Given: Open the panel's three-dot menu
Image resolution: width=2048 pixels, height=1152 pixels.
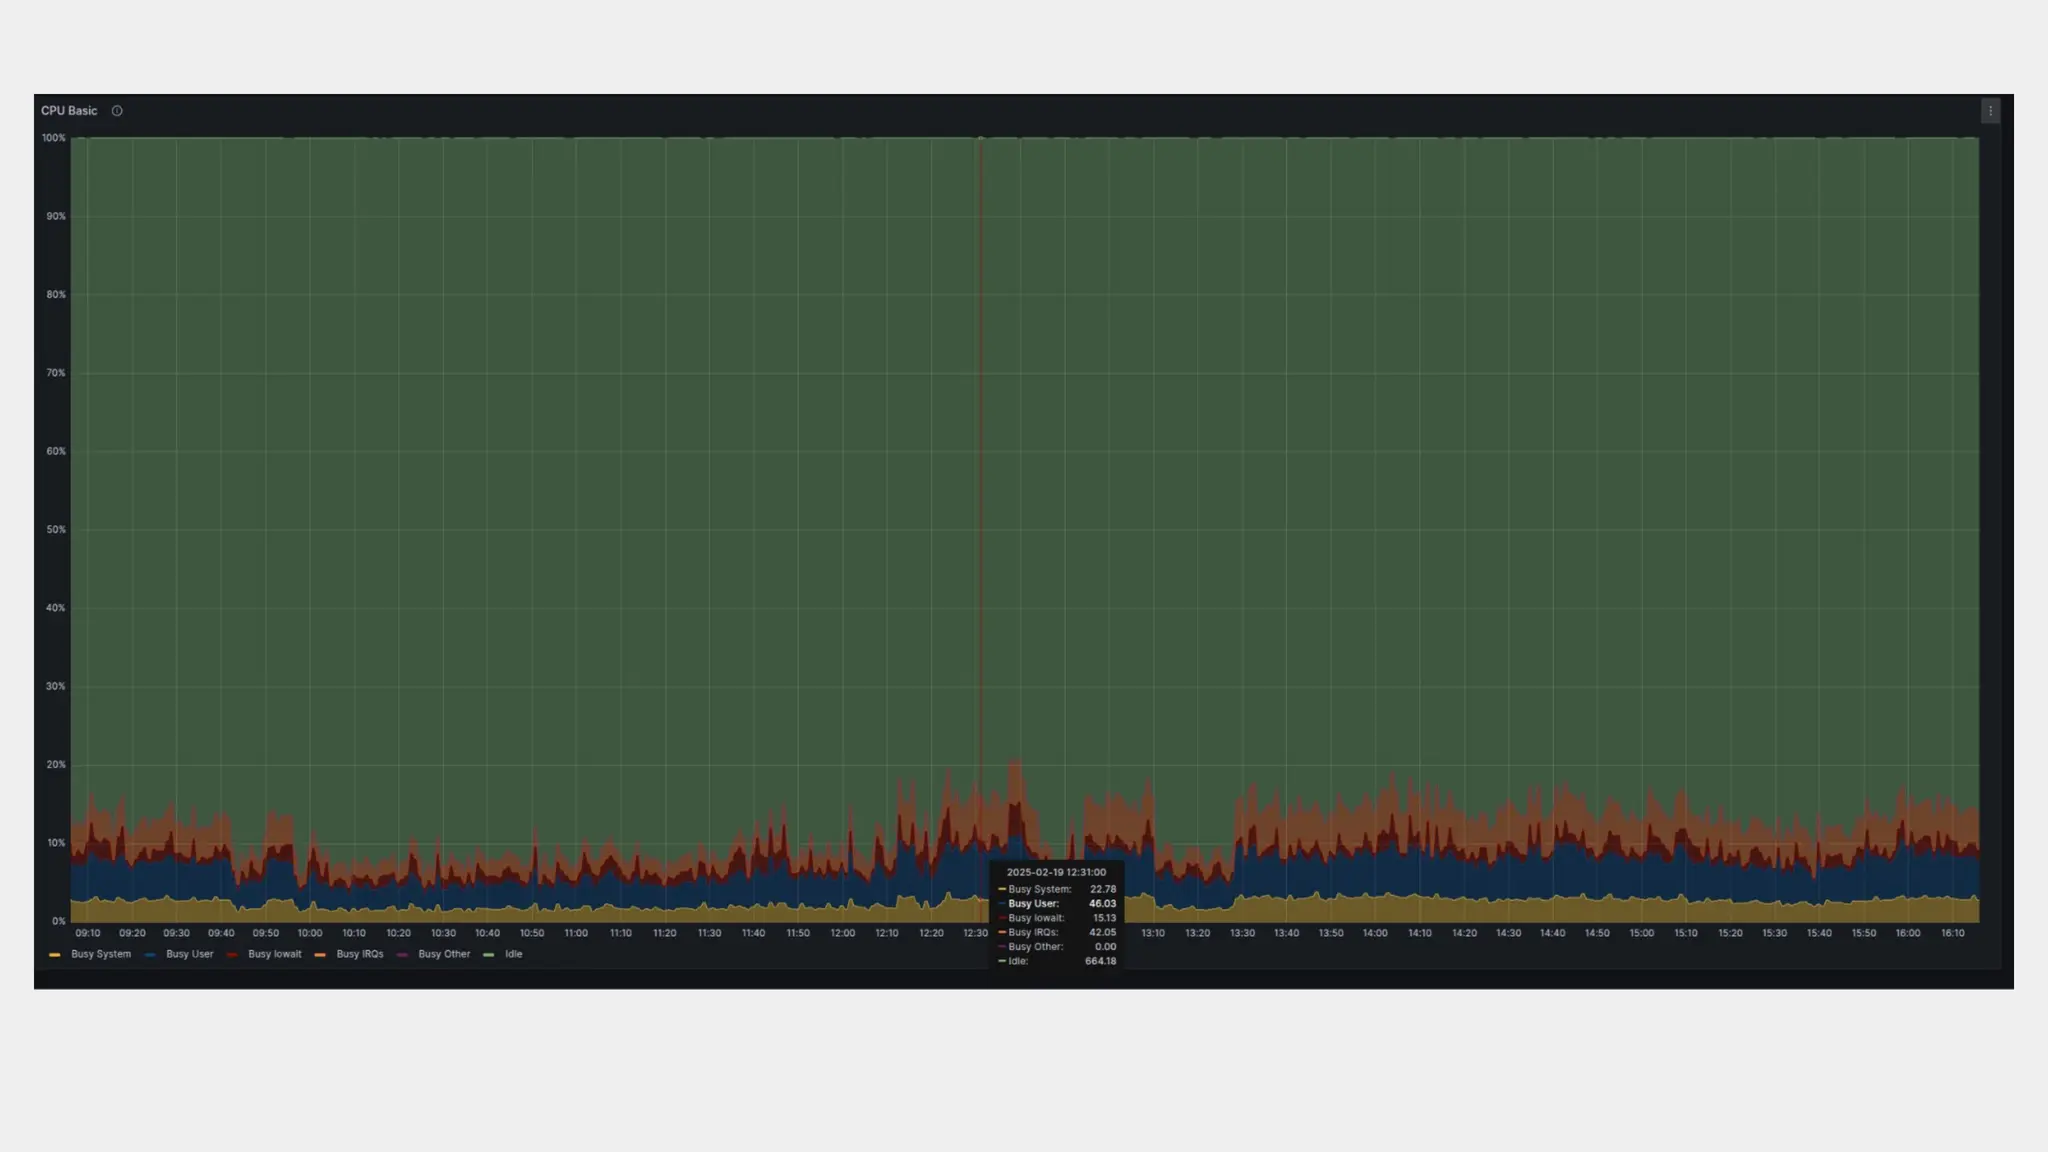Looking at the screenshot, I should [1990, 111].
